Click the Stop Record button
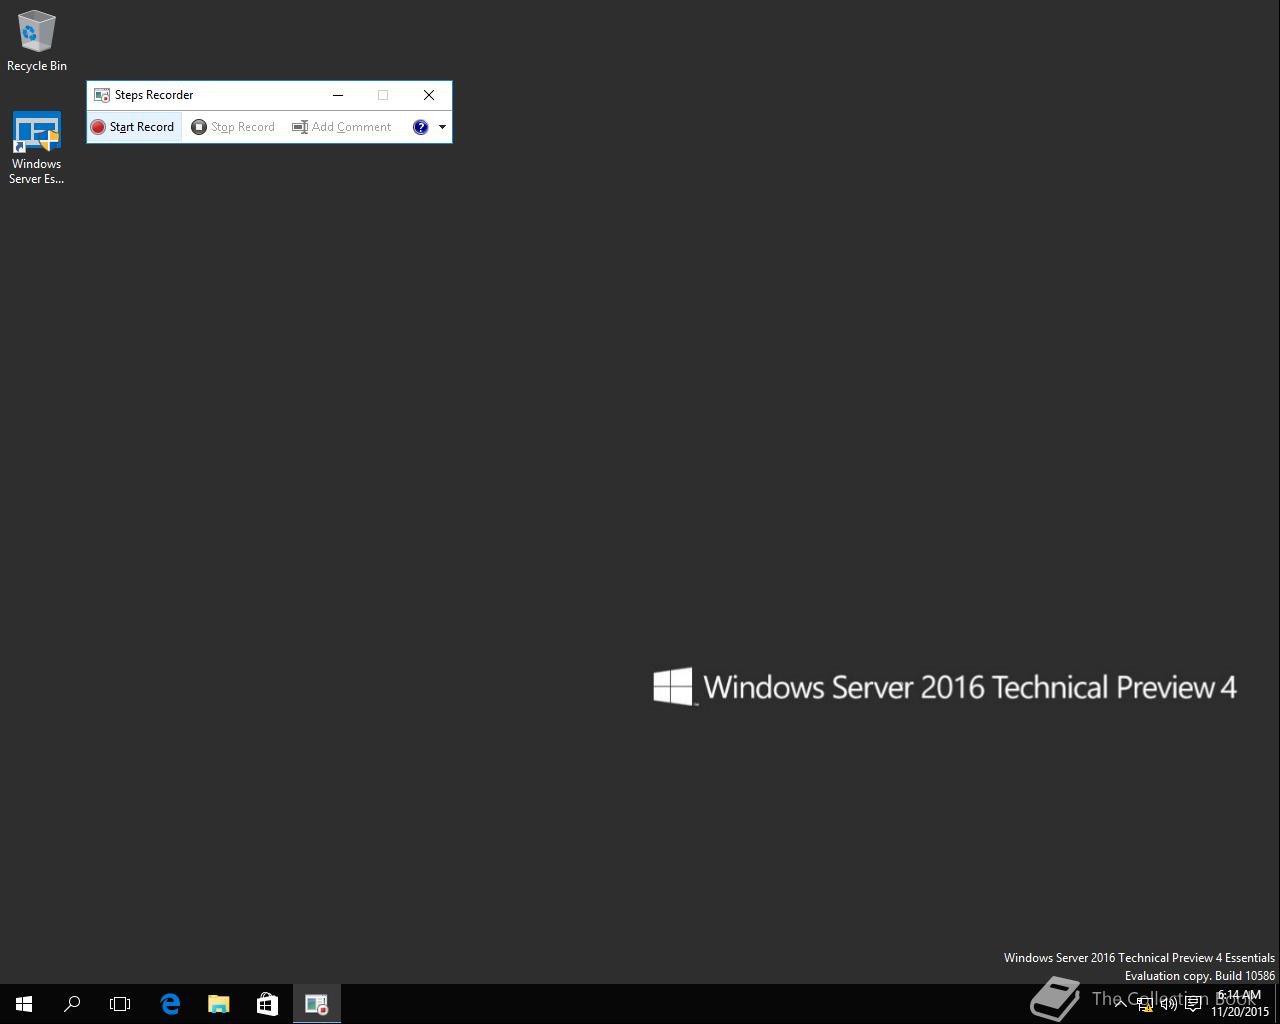The width and height of the screenshot is (1280, 1024). click(x=233, y=127)
